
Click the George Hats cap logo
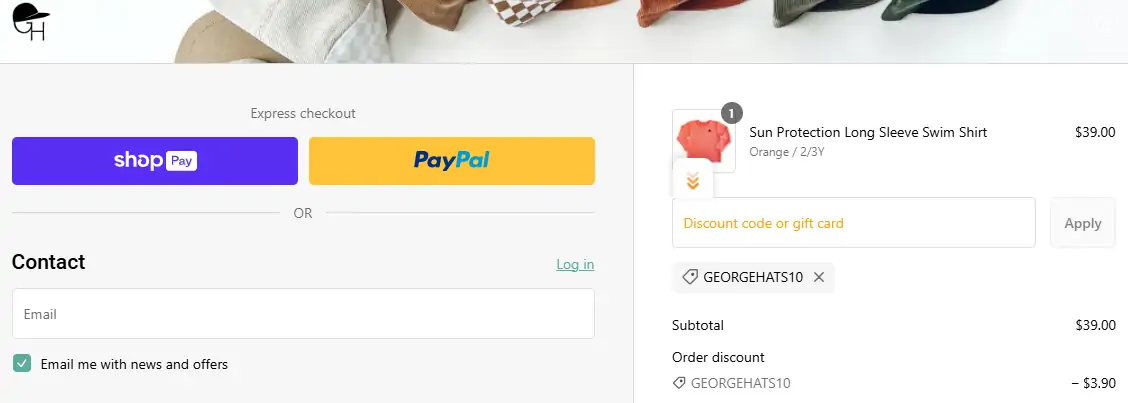(x=31, y=22)
